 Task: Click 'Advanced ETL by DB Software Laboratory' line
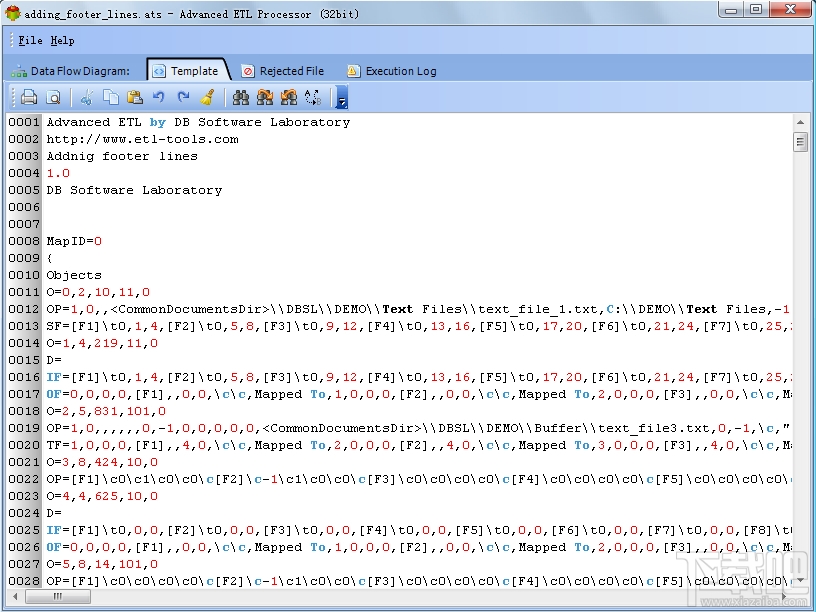coord(198,122)
